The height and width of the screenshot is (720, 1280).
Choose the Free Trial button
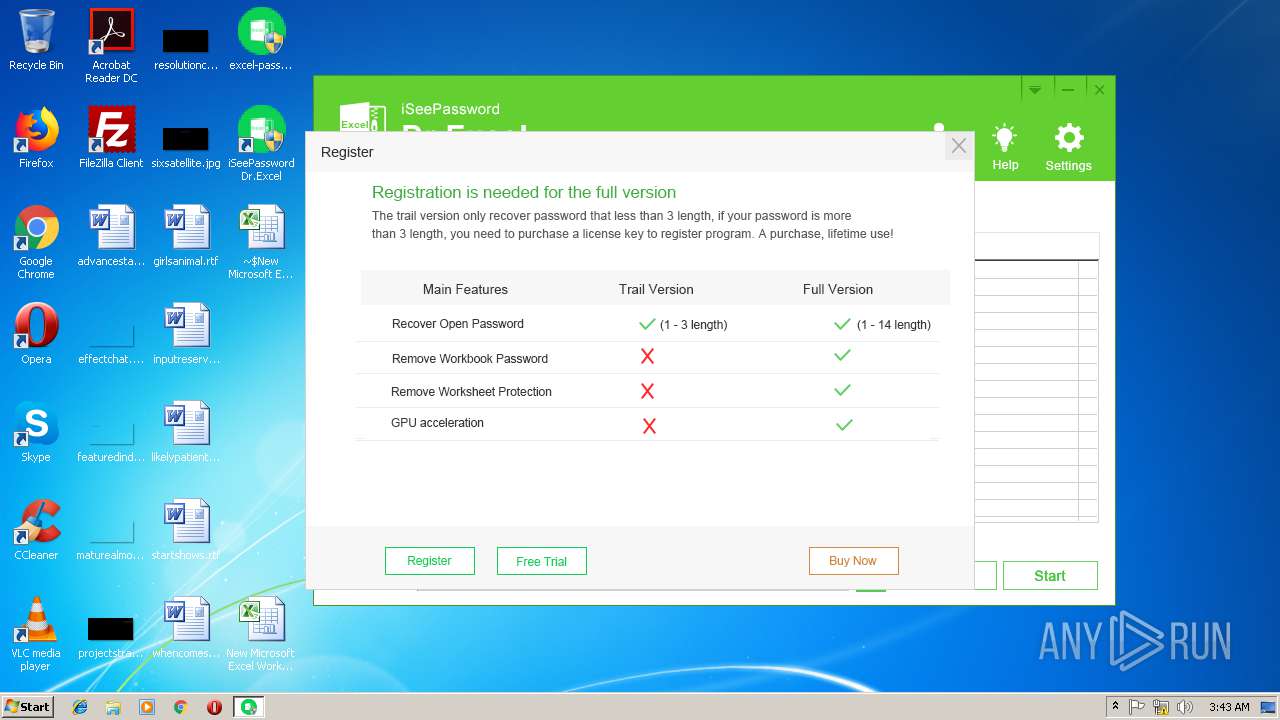[541, 561]
